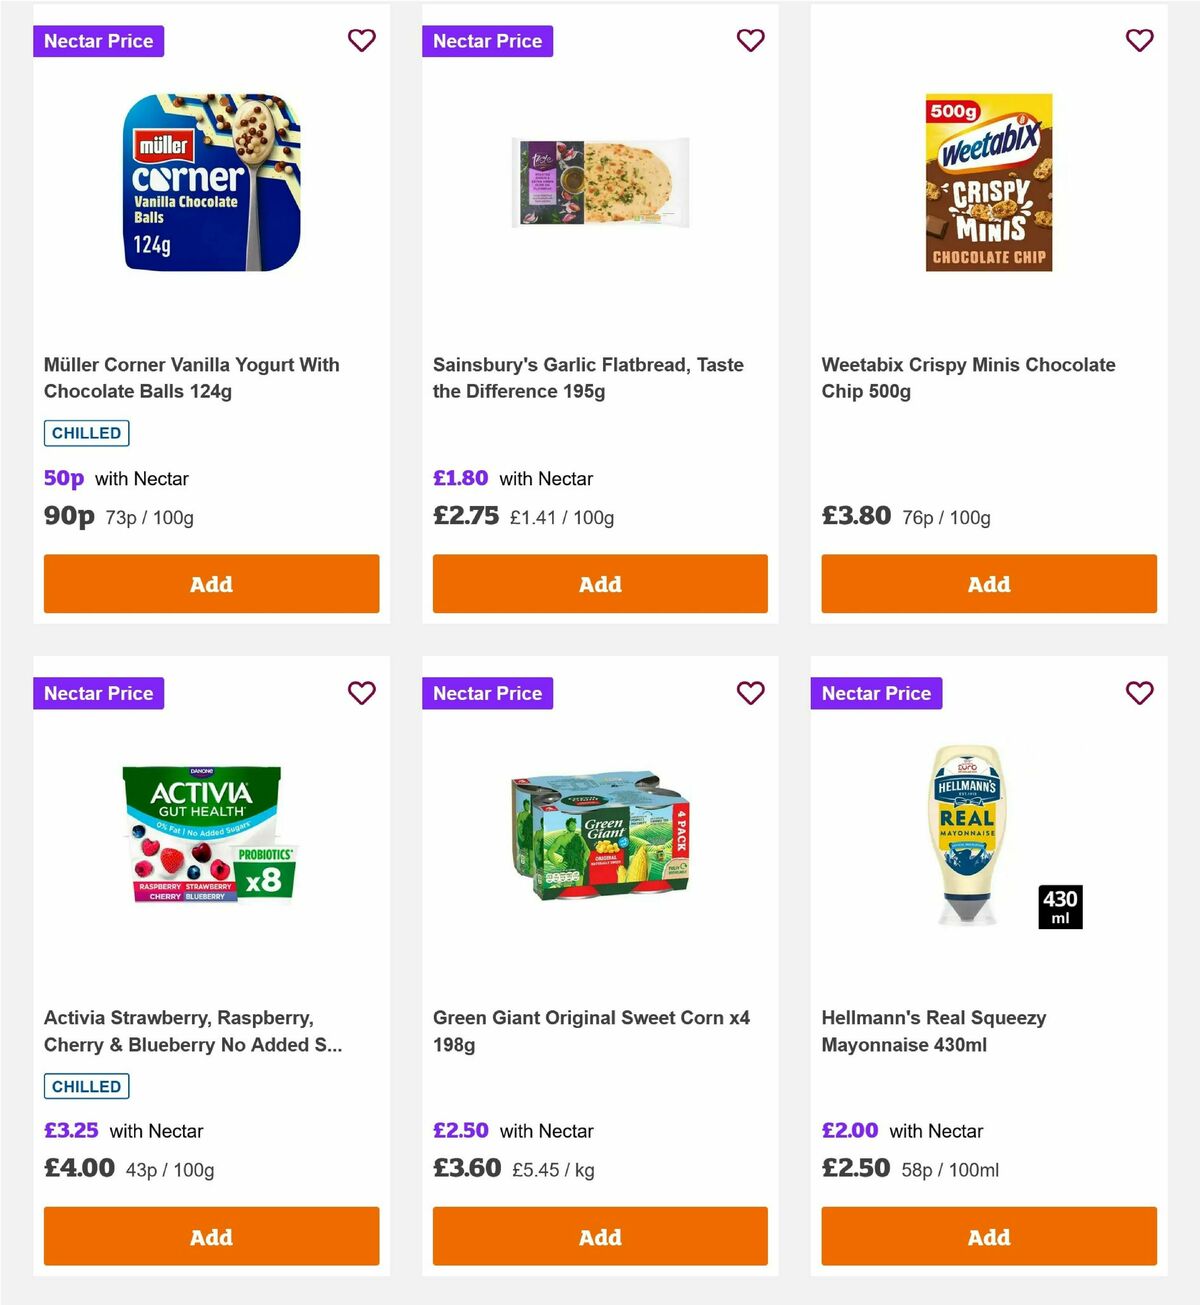Click the Nectar Price badge on Green Giant corn

point(487,692)
